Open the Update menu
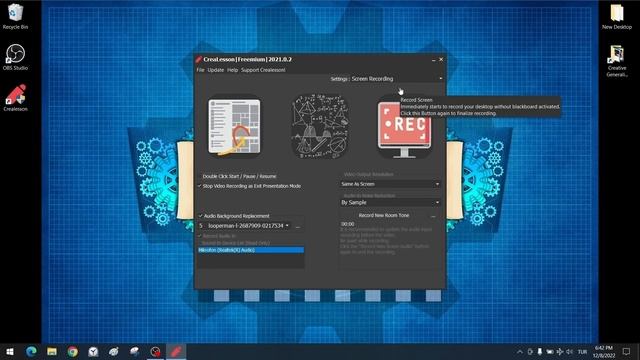 [x=216, y=70]
